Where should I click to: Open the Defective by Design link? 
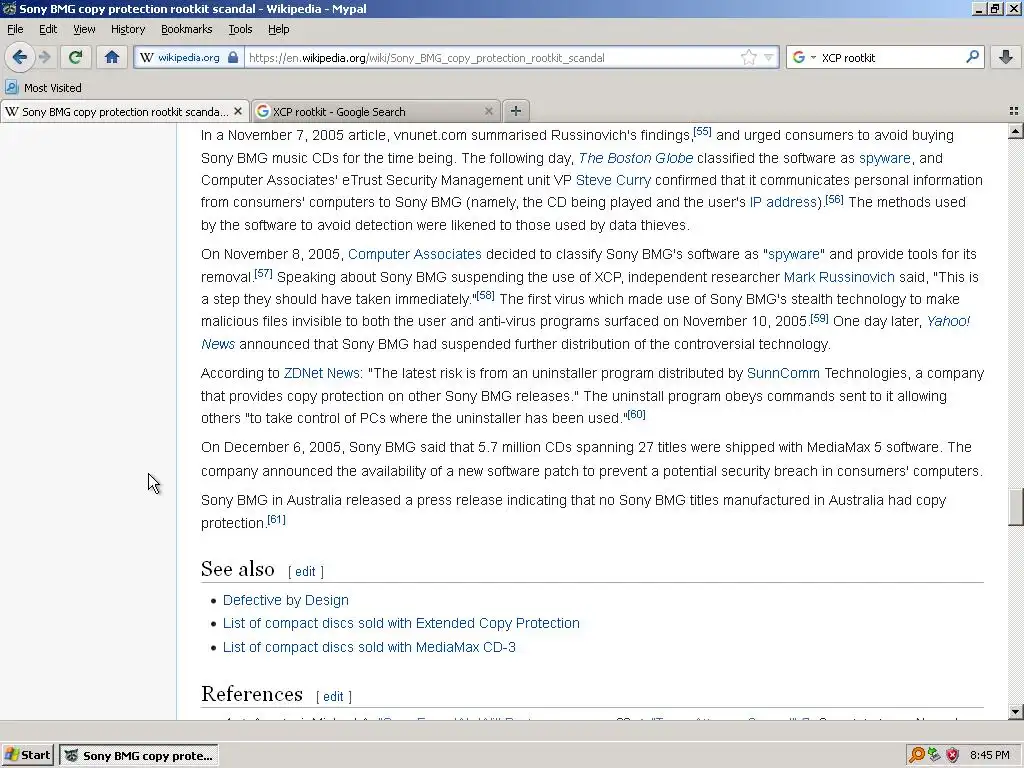pyautogui.click(x=285, y=600)
